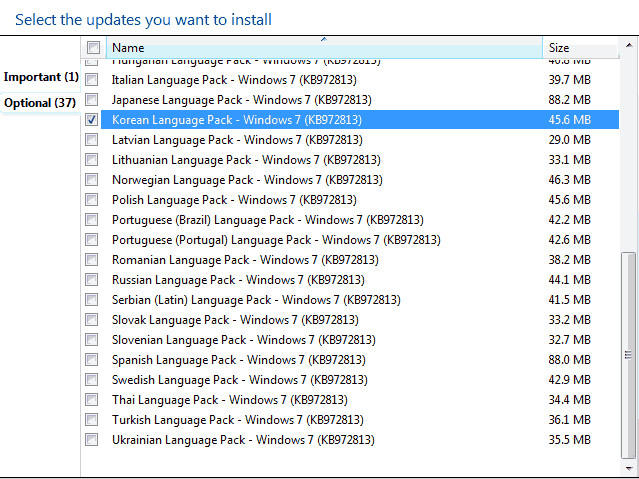The image size is (639, 479).
Task: Check the Slovak Language Pack checkbox
Action: [92, 319]
